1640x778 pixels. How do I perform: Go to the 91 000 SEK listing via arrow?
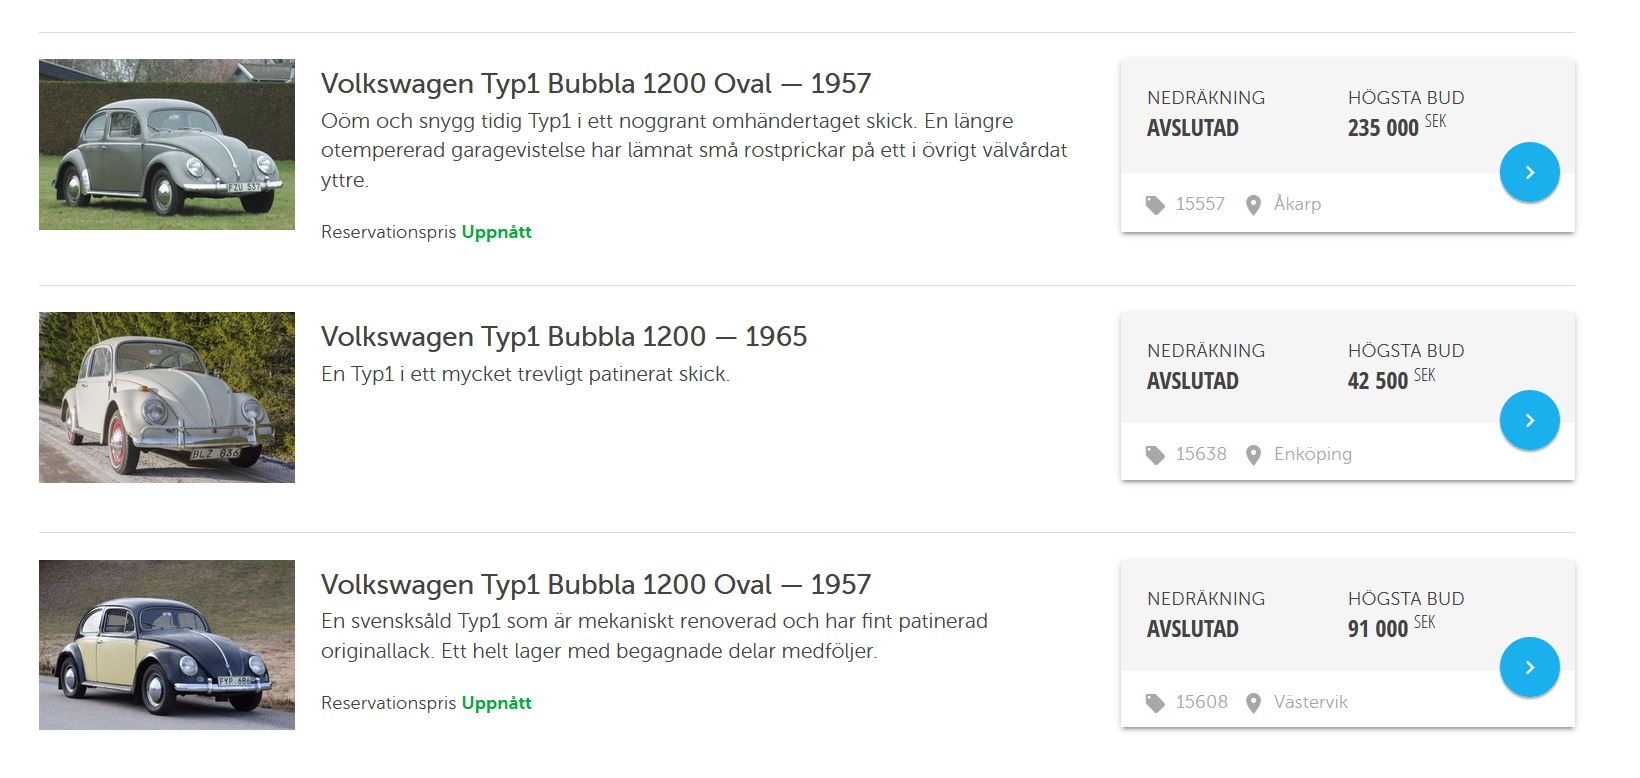(x=1529, y=667)
